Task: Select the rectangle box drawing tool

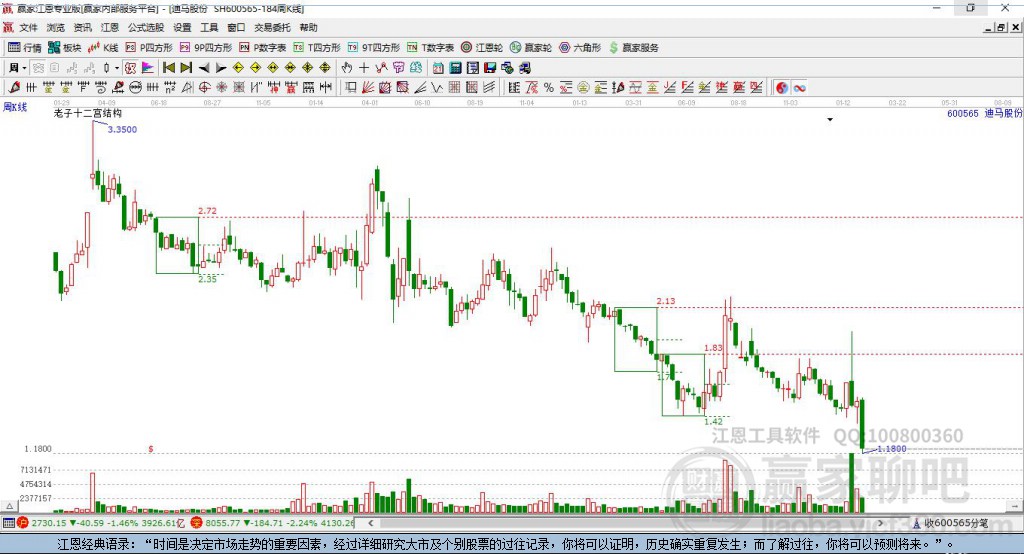Action: pos(351,88)
